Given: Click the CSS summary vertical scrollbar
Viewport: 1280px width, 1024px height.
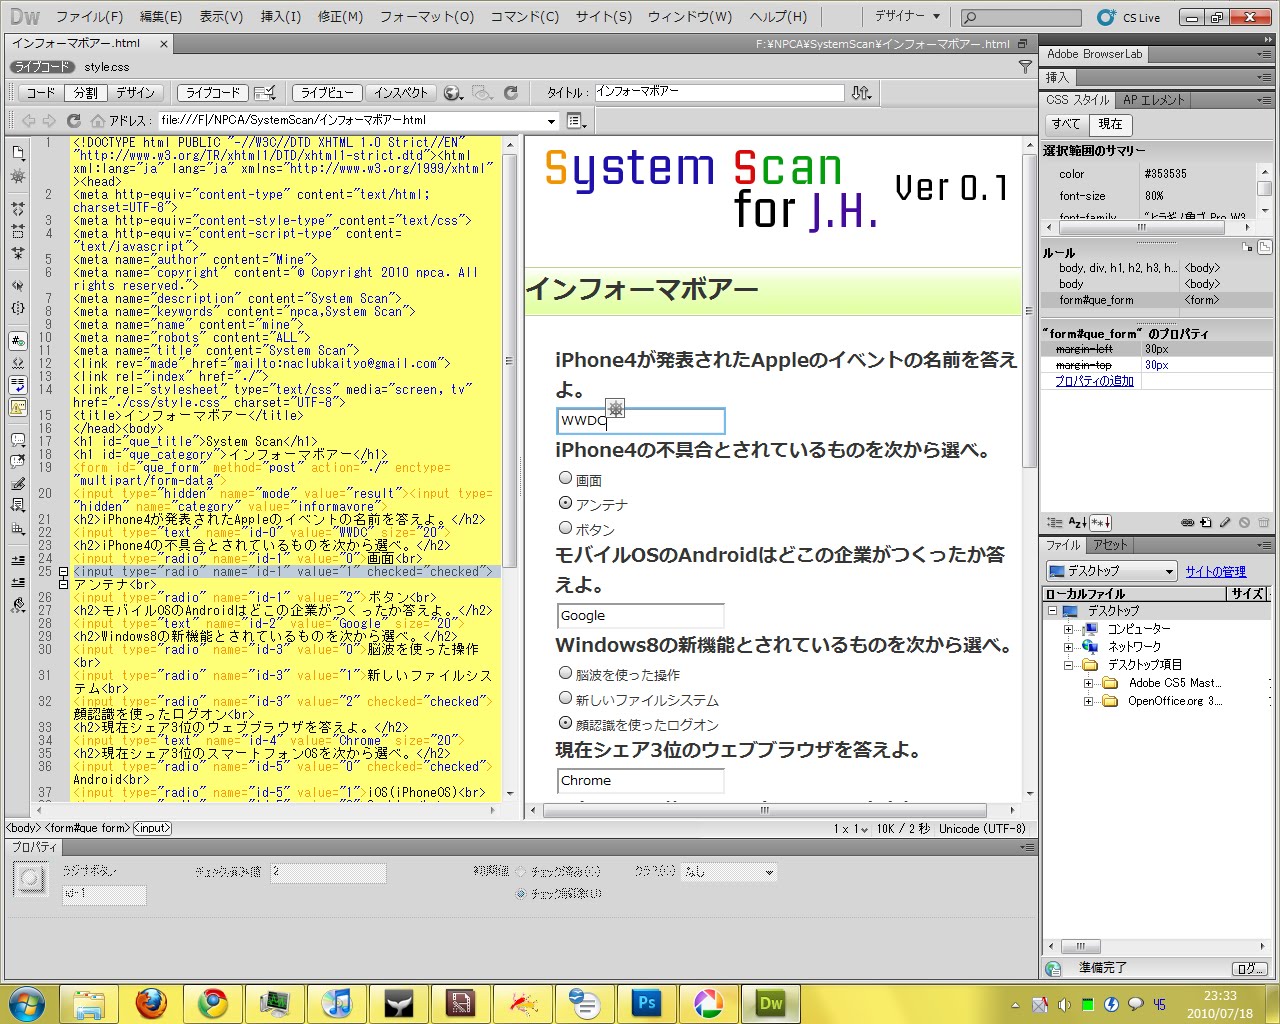Looking at the screenshot, I should click(x=1264, y=188).
